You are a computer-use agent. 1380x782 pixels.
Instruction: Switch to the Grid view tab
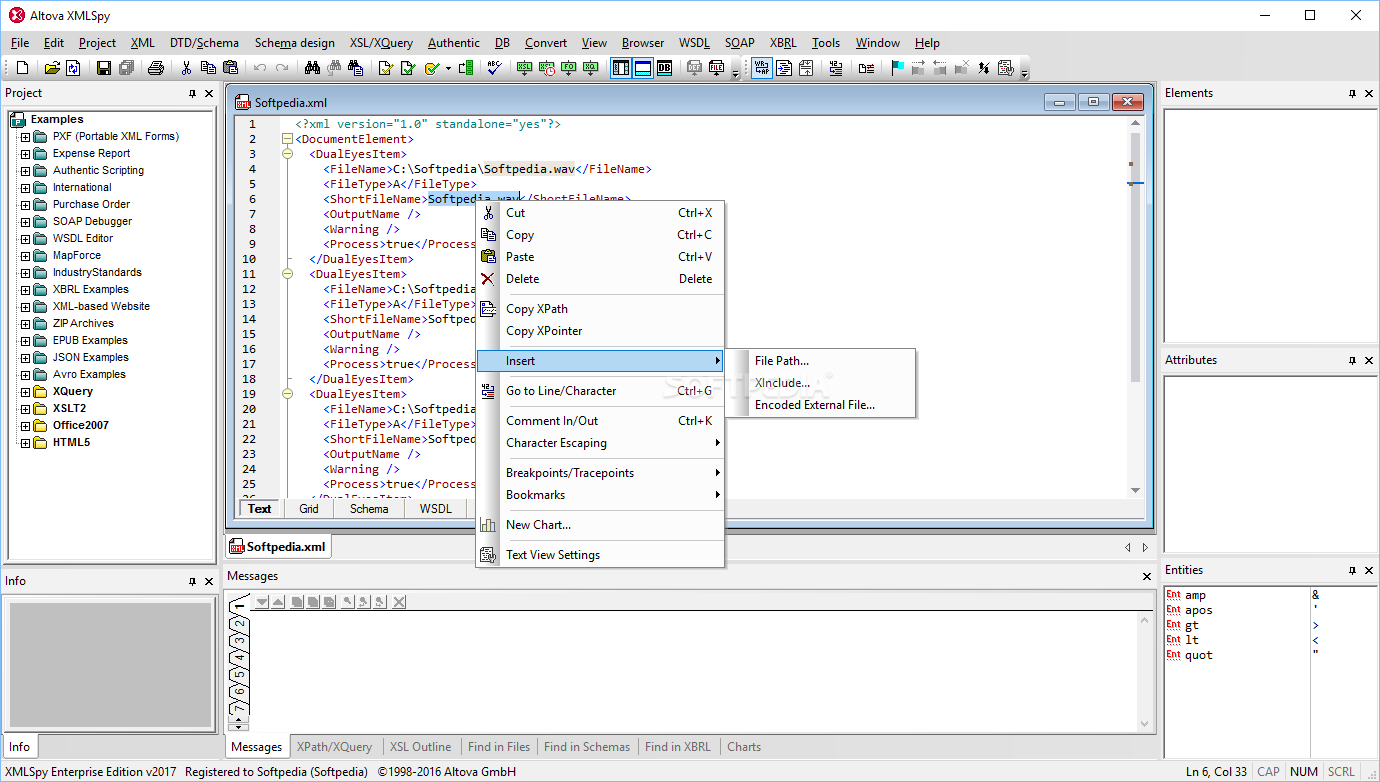(x=309, y=509)
